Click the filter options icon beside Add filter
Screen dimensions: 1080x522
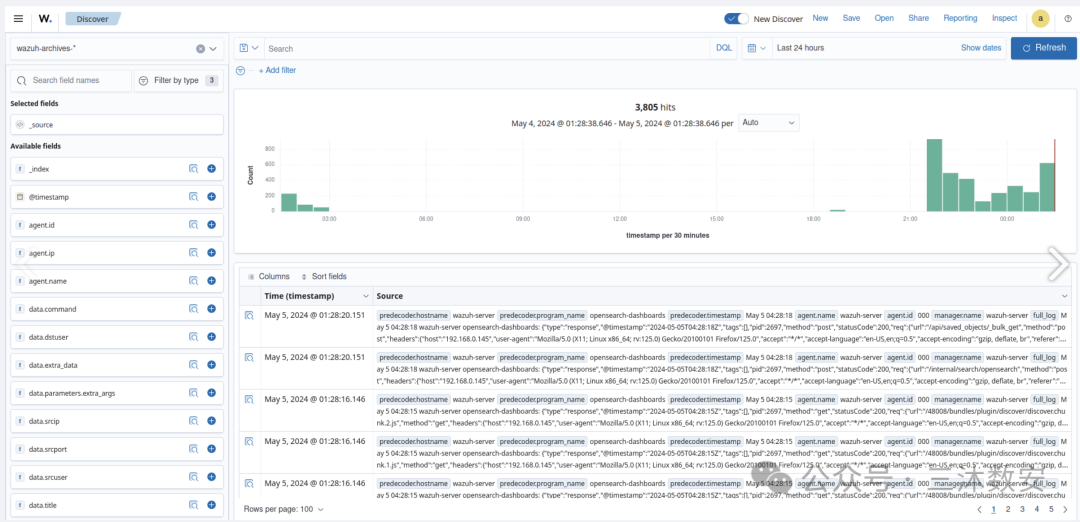tap(240, 70)
